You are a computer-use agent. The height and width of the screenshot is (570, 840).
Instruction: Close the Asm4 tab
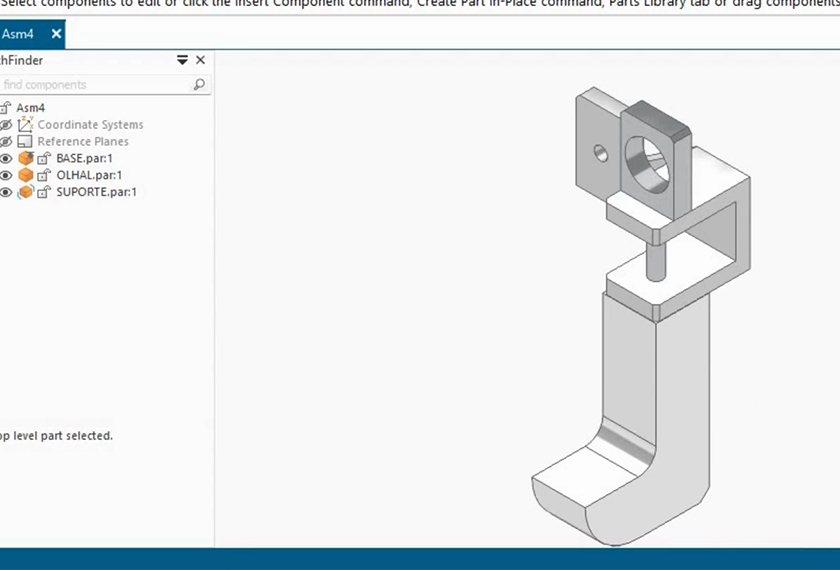pos(56,34)
